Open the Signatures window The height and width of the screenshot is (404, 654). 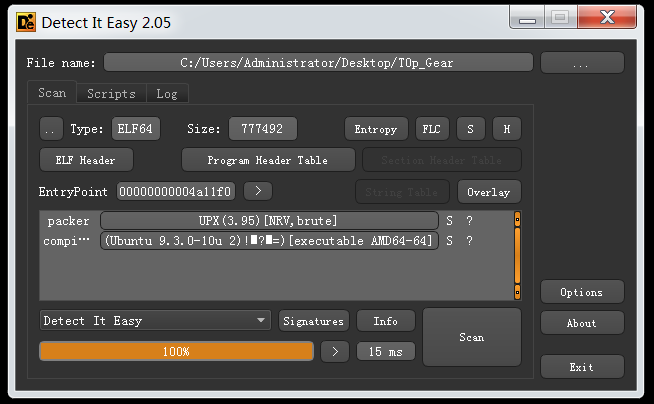[314, 321]
